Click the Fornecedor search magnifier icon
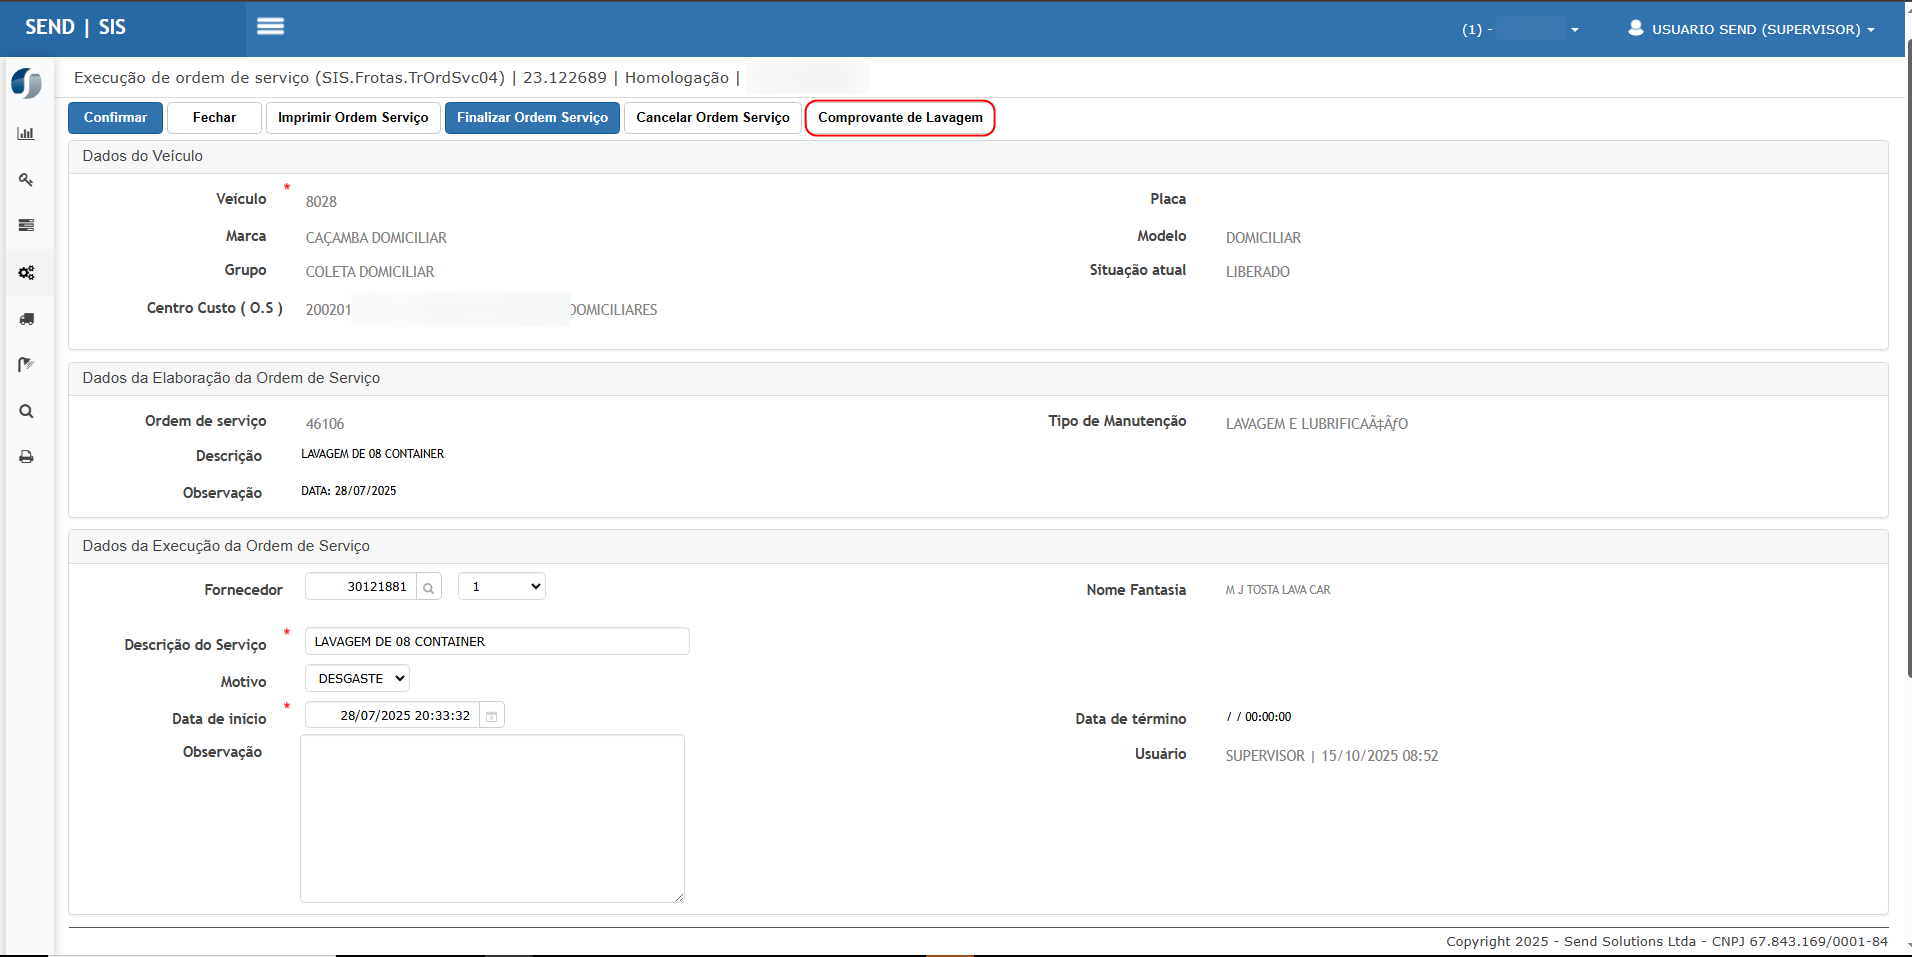This screenshot has height=957, width=1912. pyautogui.click(x=429, y=587)
